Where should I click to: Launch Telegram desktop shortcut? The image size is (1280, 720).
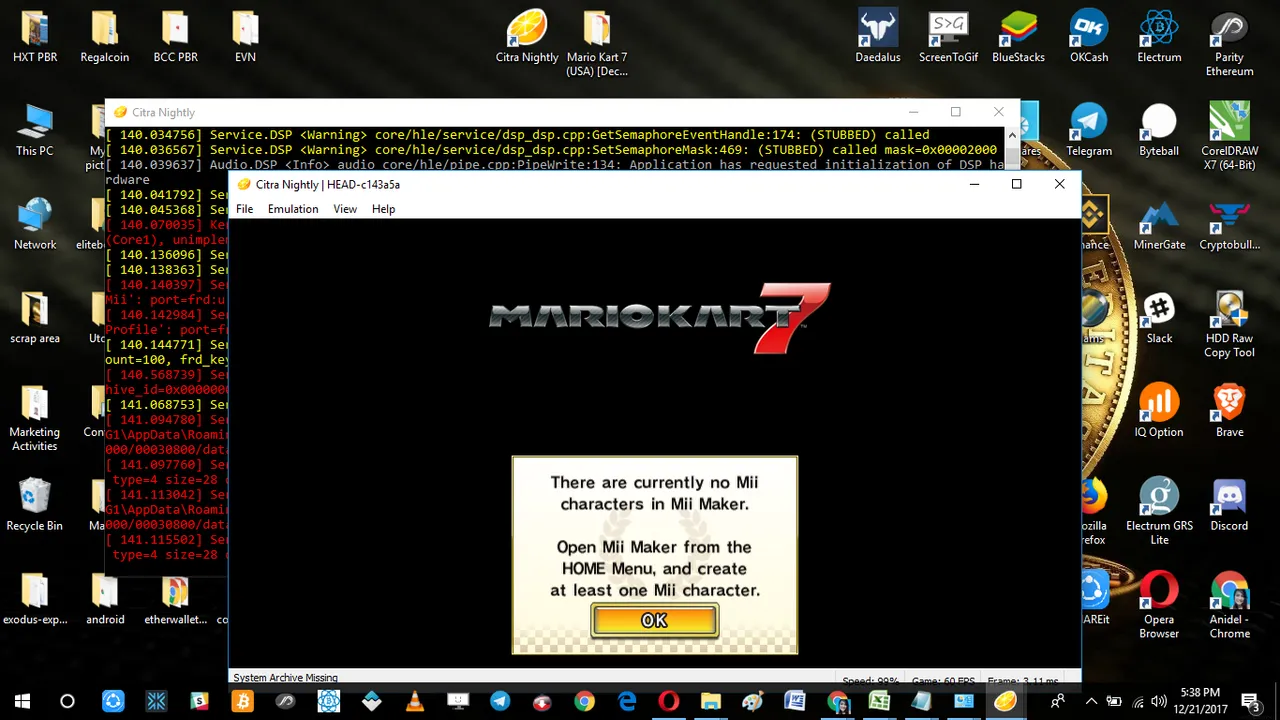[x=1089, y=131]
